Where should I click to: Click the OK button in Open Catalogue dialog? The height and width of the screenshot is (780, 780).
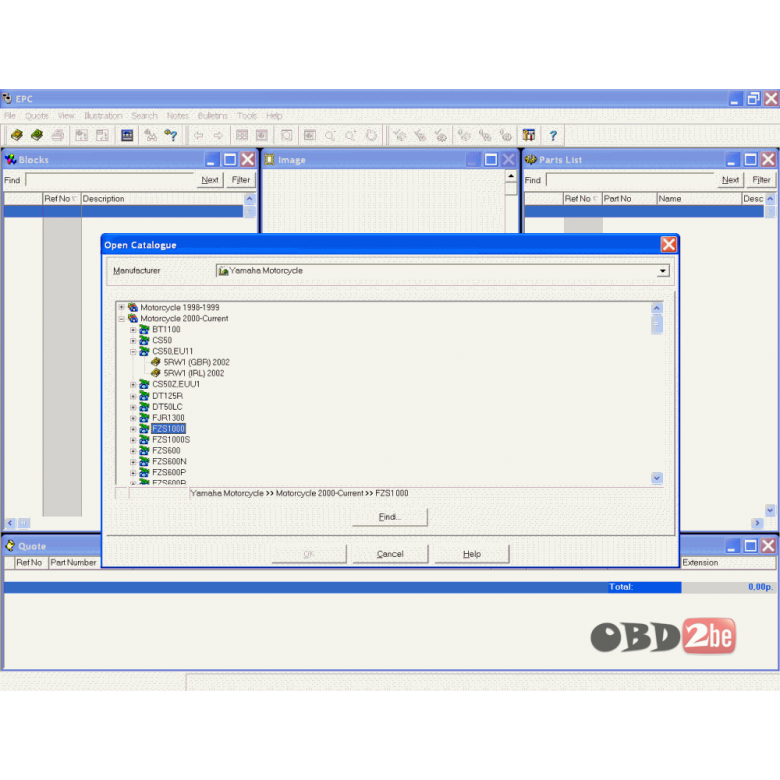click(309, 554)
